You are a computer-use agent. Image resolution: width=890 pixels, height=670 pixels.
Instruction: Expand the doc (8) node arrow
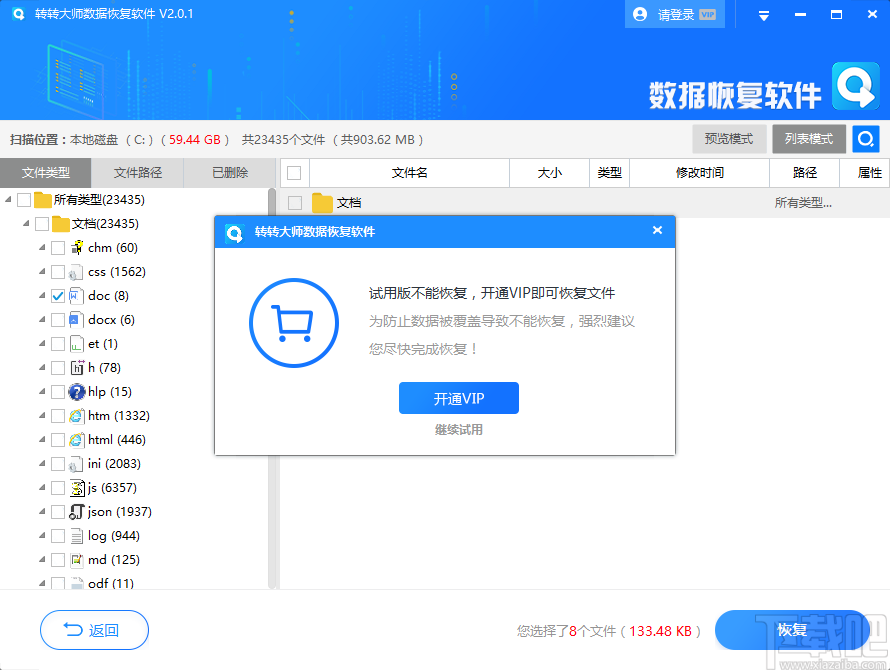click(x=42, y=295)
